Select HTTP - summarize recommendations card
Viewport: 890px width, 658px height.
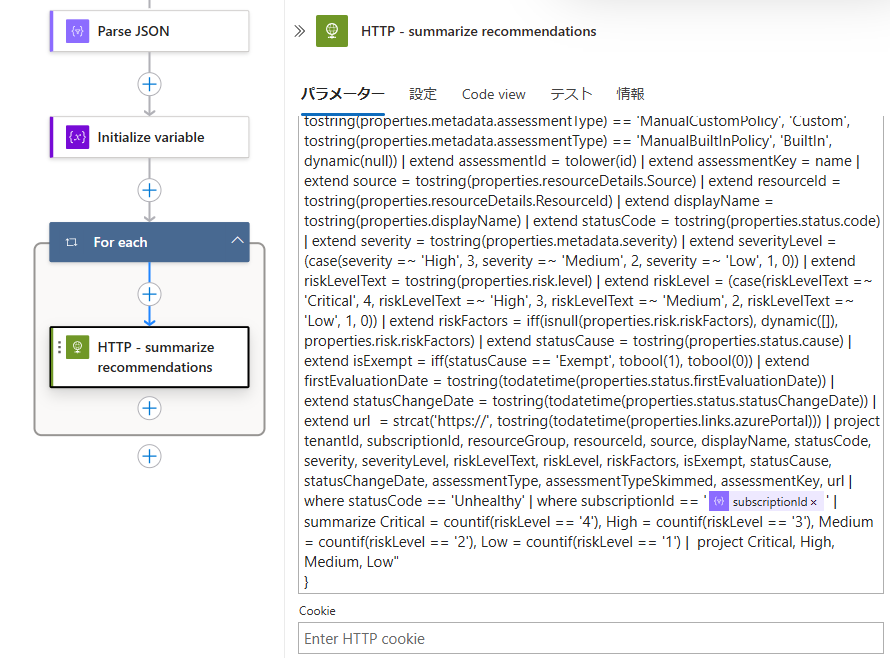click(149, 357)
